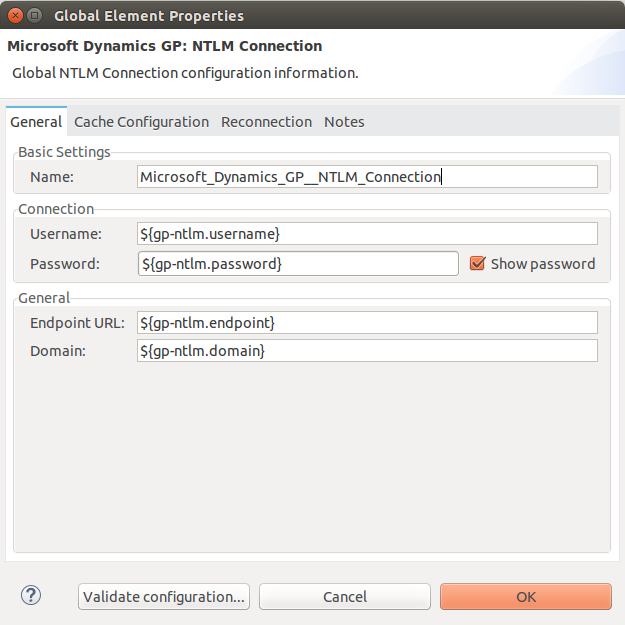
Task: Focus the Domain input field
Action: [367, 351]
